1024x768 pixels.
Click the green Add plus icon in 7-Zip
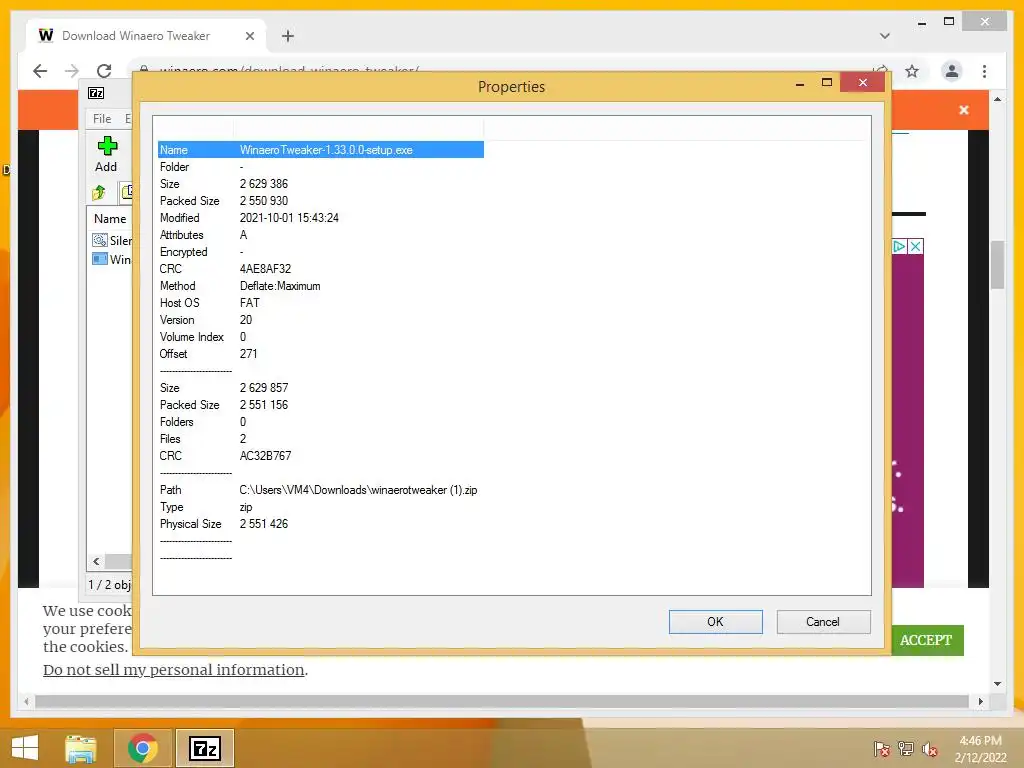coord(107,146)
